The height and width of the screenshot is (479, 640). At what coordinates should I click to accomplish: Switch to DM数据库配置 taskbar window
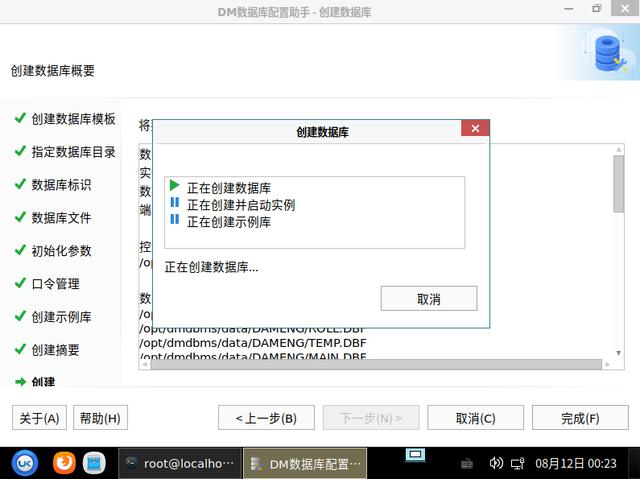pos(305,463)
